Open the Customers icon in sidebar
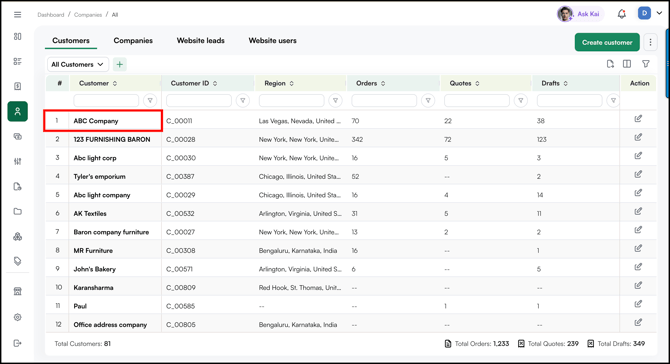Viewport: 670px width, 364px height. coord(18,112)
